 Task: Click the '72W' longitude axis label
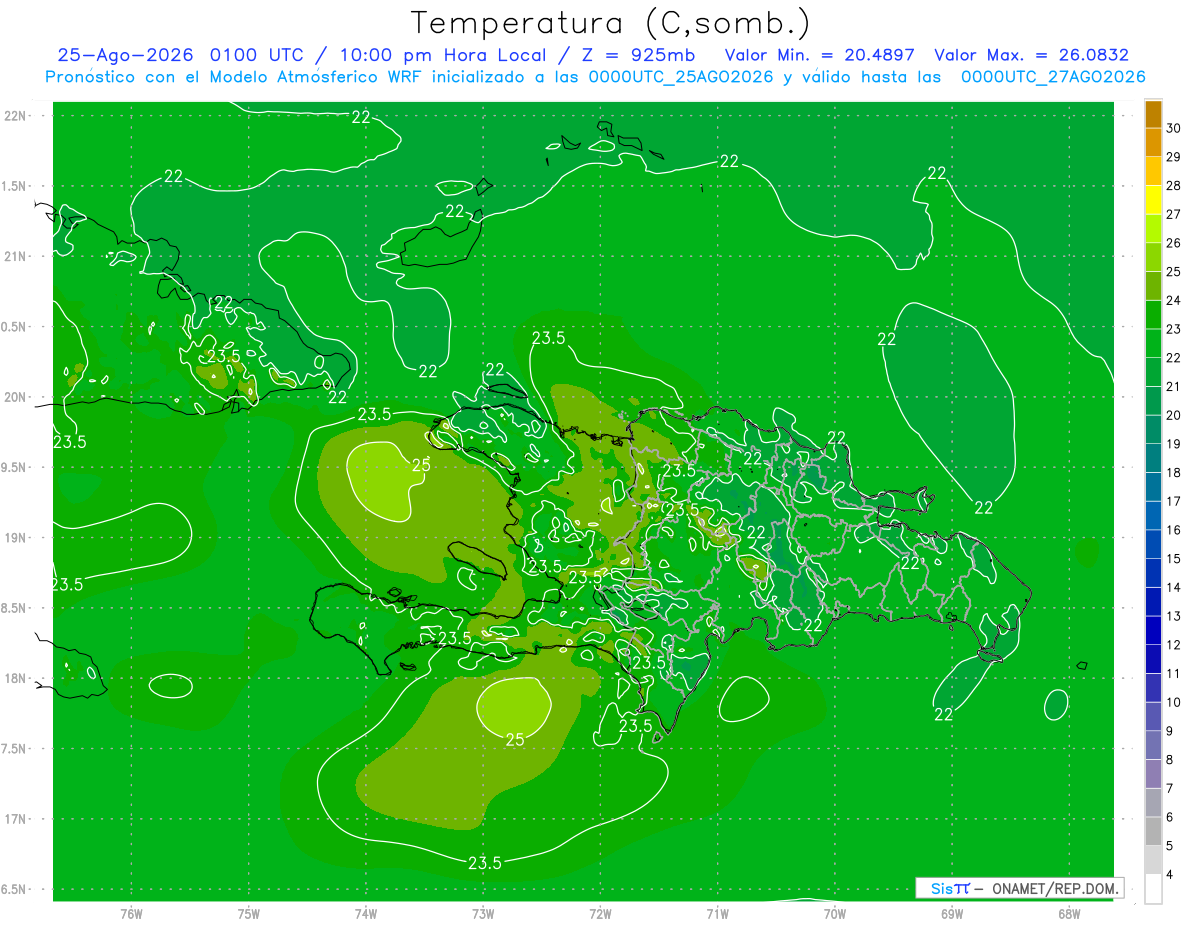pos(600,913)
